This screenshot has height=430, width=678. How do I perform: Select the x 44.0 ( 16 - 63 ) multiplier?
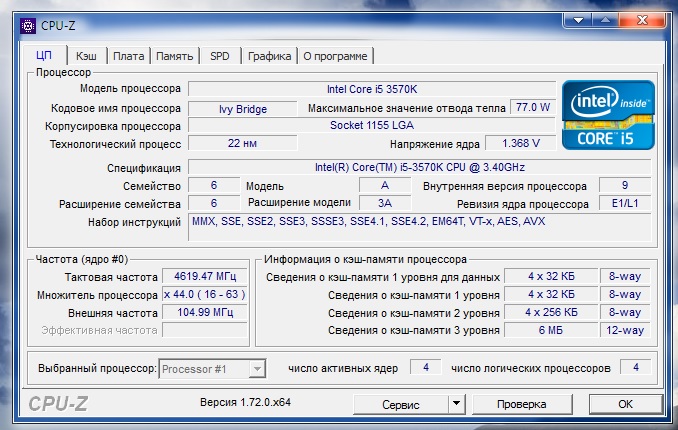coord(205,294)
